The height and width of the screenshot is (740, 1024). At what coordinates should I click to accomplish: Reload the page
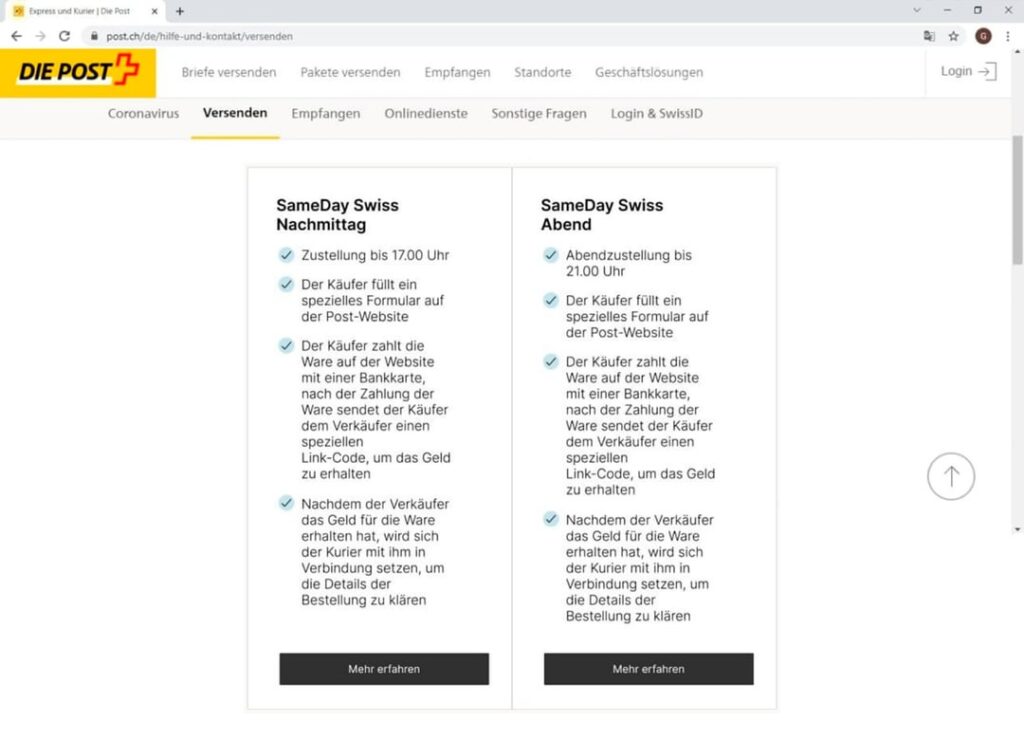[64, 36]
